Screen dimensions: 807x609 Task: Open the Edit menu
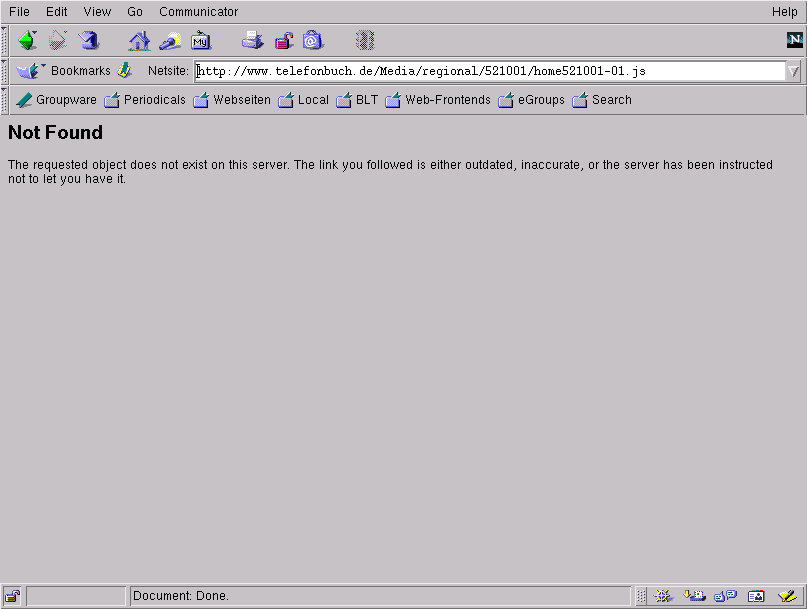[57, 11]
